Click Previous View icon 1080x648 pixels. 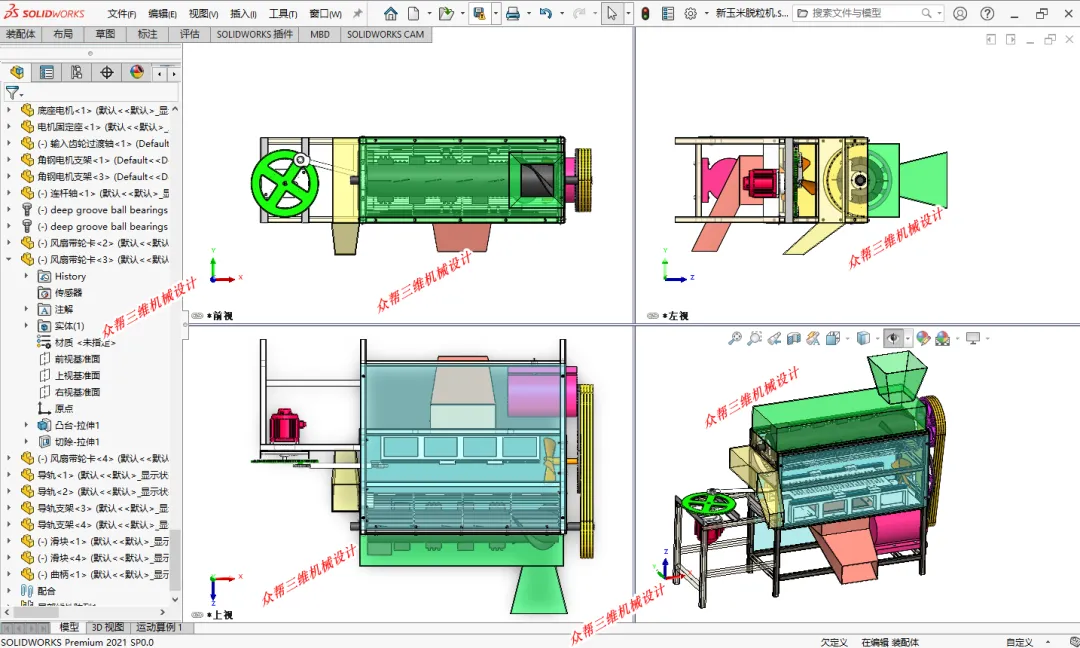774,338
